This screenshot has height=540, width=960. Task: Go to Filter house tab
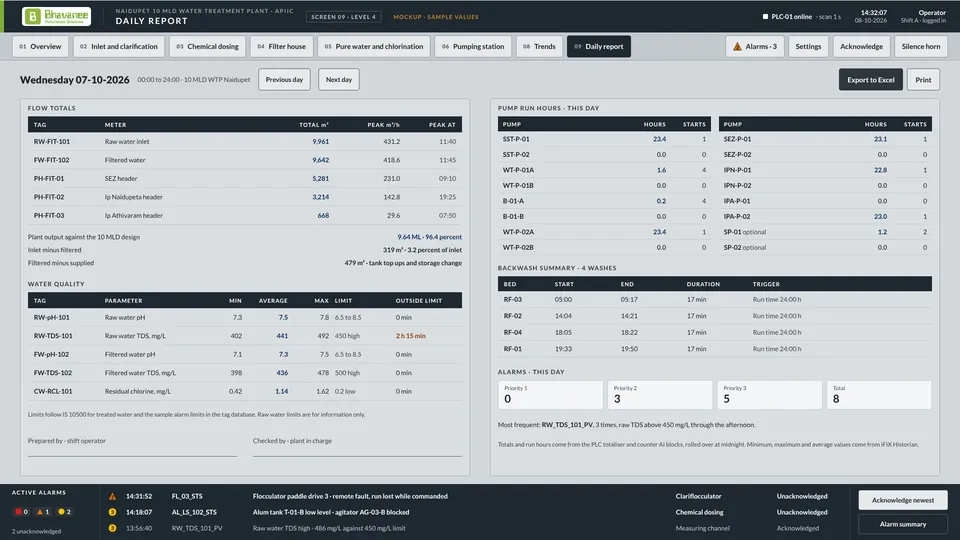pos(282,47)
